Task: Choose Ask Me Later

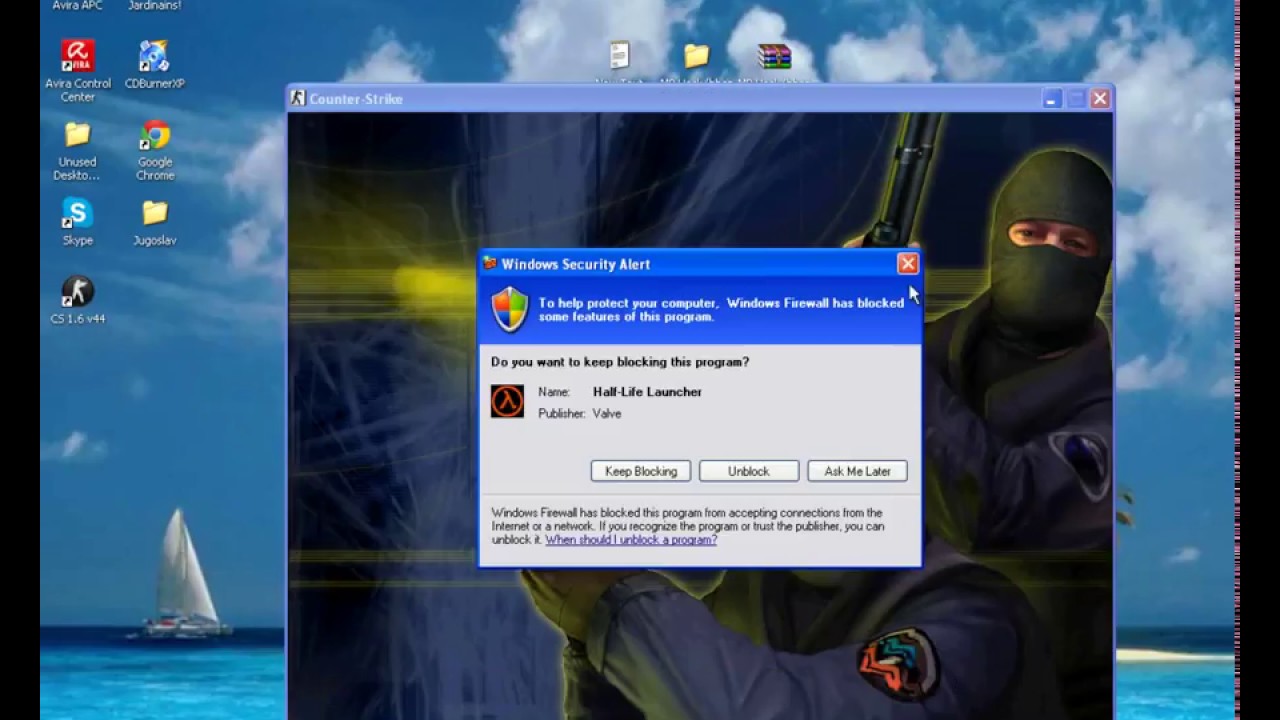Action: (x=857, y=471)
